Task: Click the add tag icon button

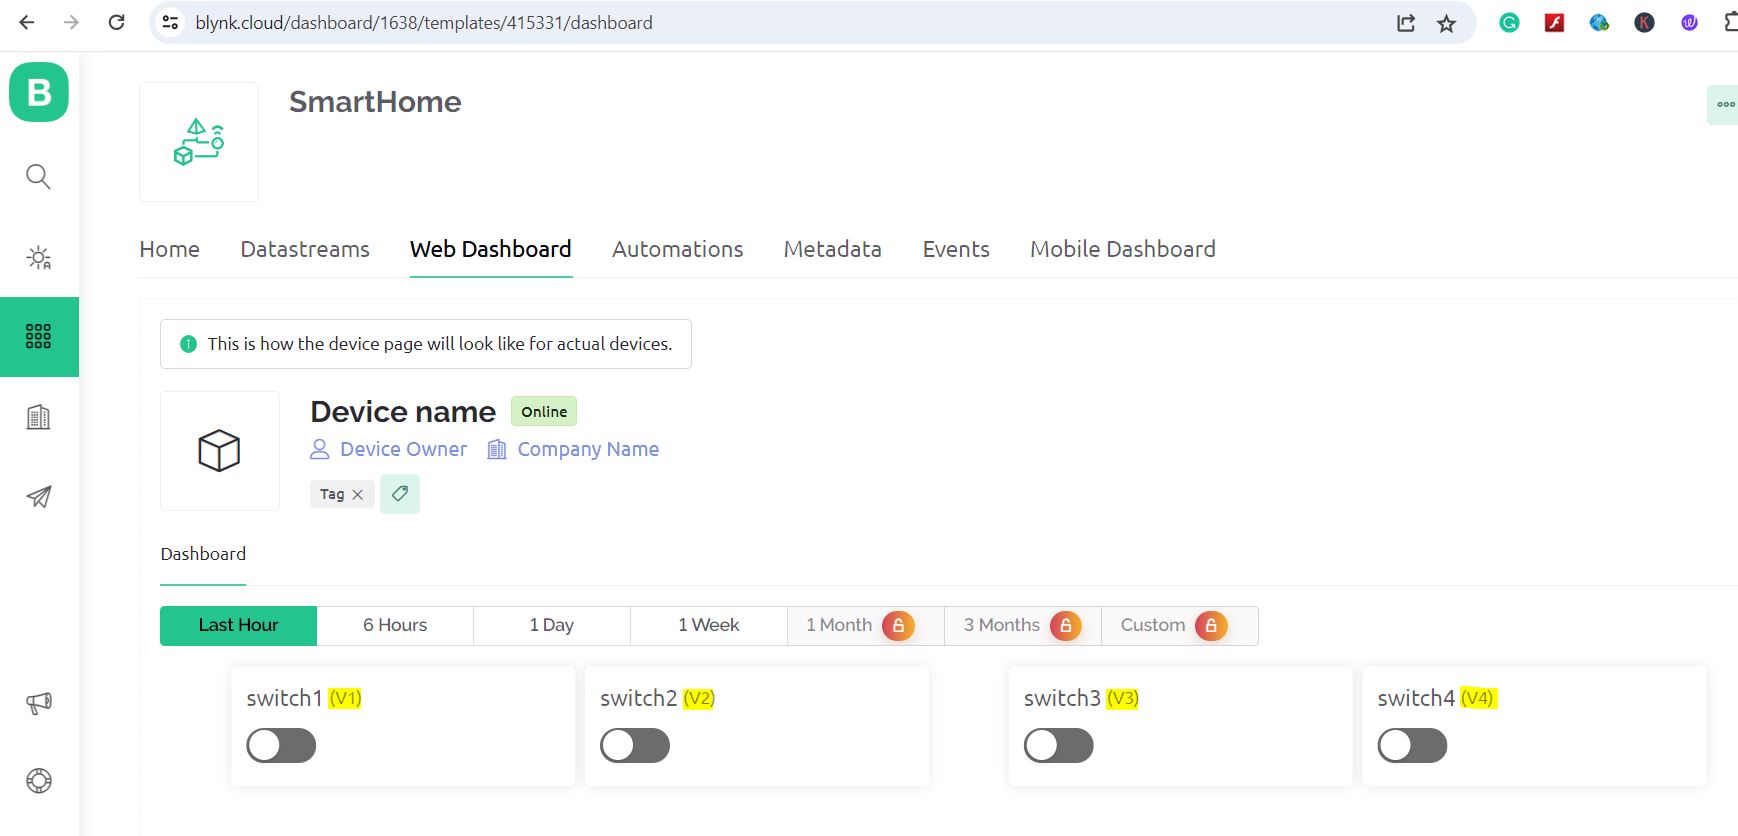Action: (x=400, y=494)
